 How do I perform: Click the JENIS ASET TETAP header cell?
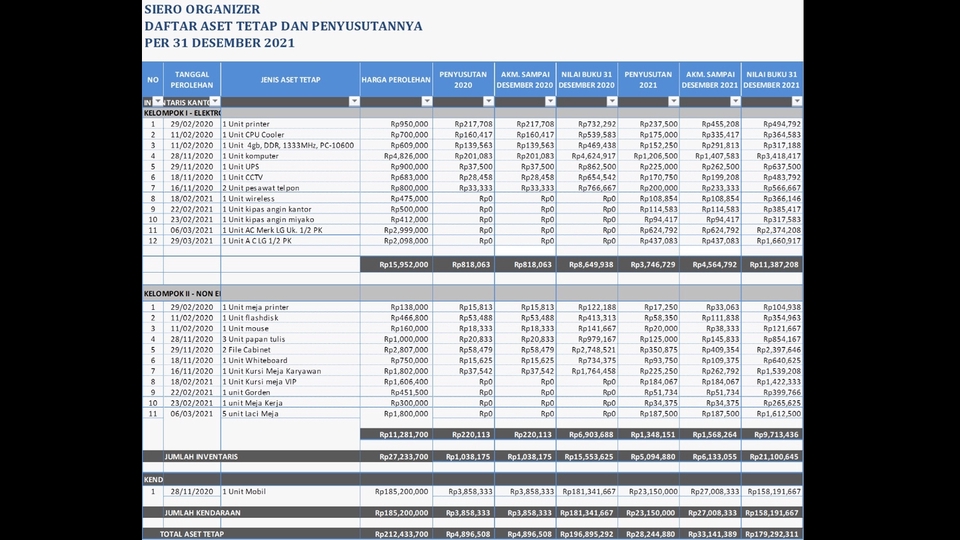click(290, 80)
